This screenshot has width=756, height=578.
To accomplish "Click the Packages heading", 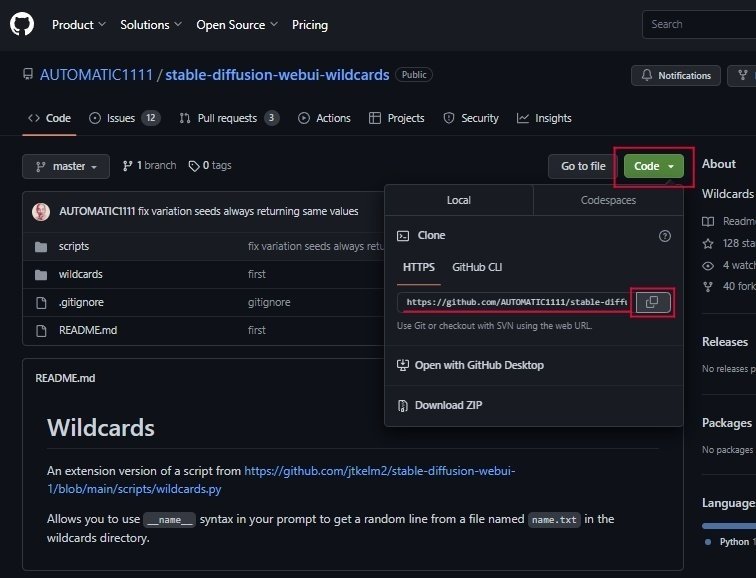I will pos(727,423).
